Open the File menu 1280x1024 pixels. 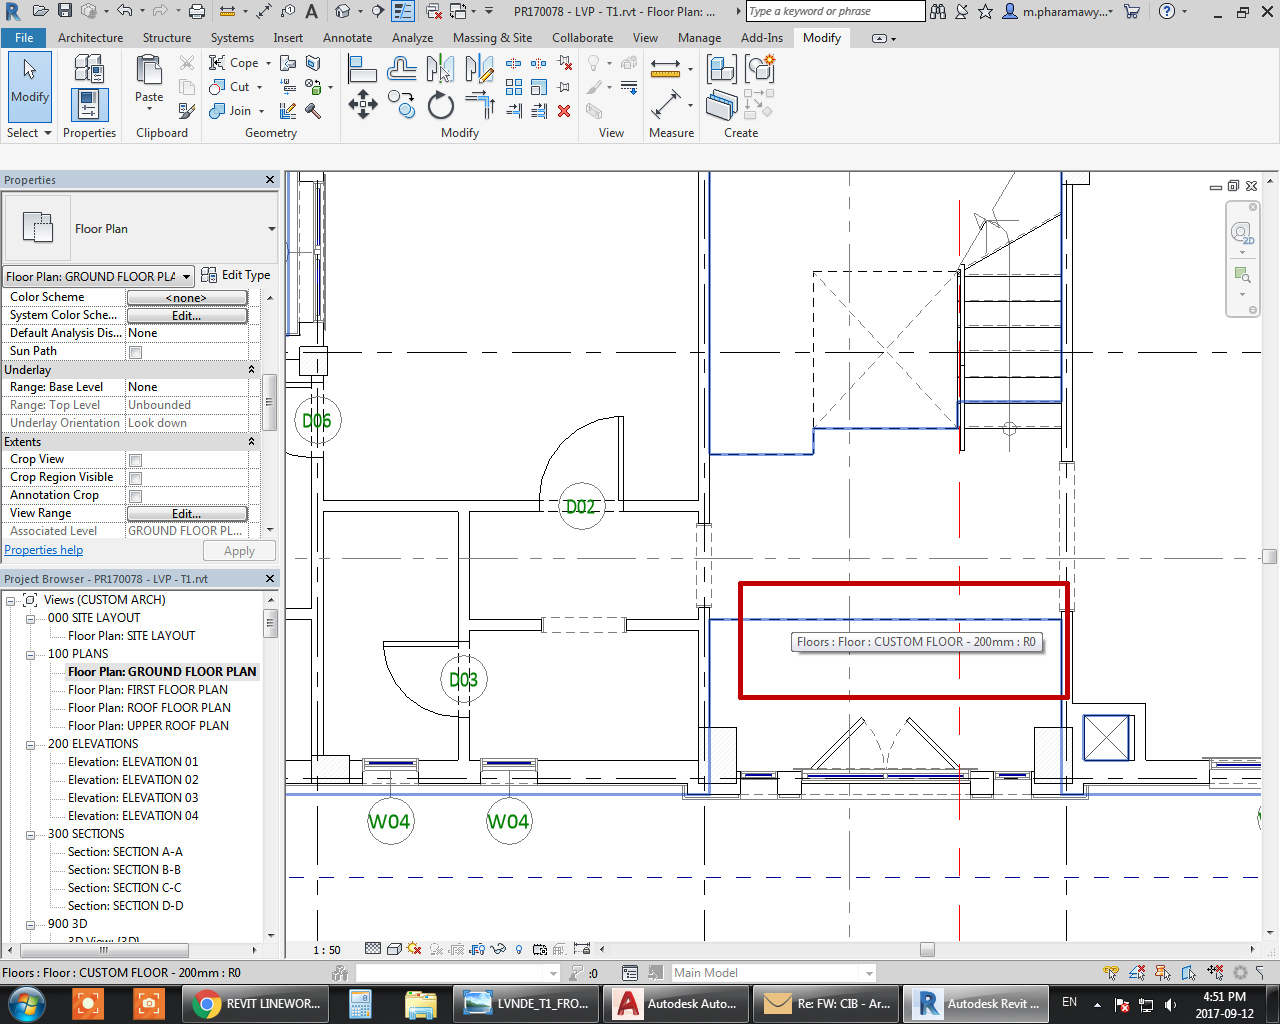(x=24, y=38)
